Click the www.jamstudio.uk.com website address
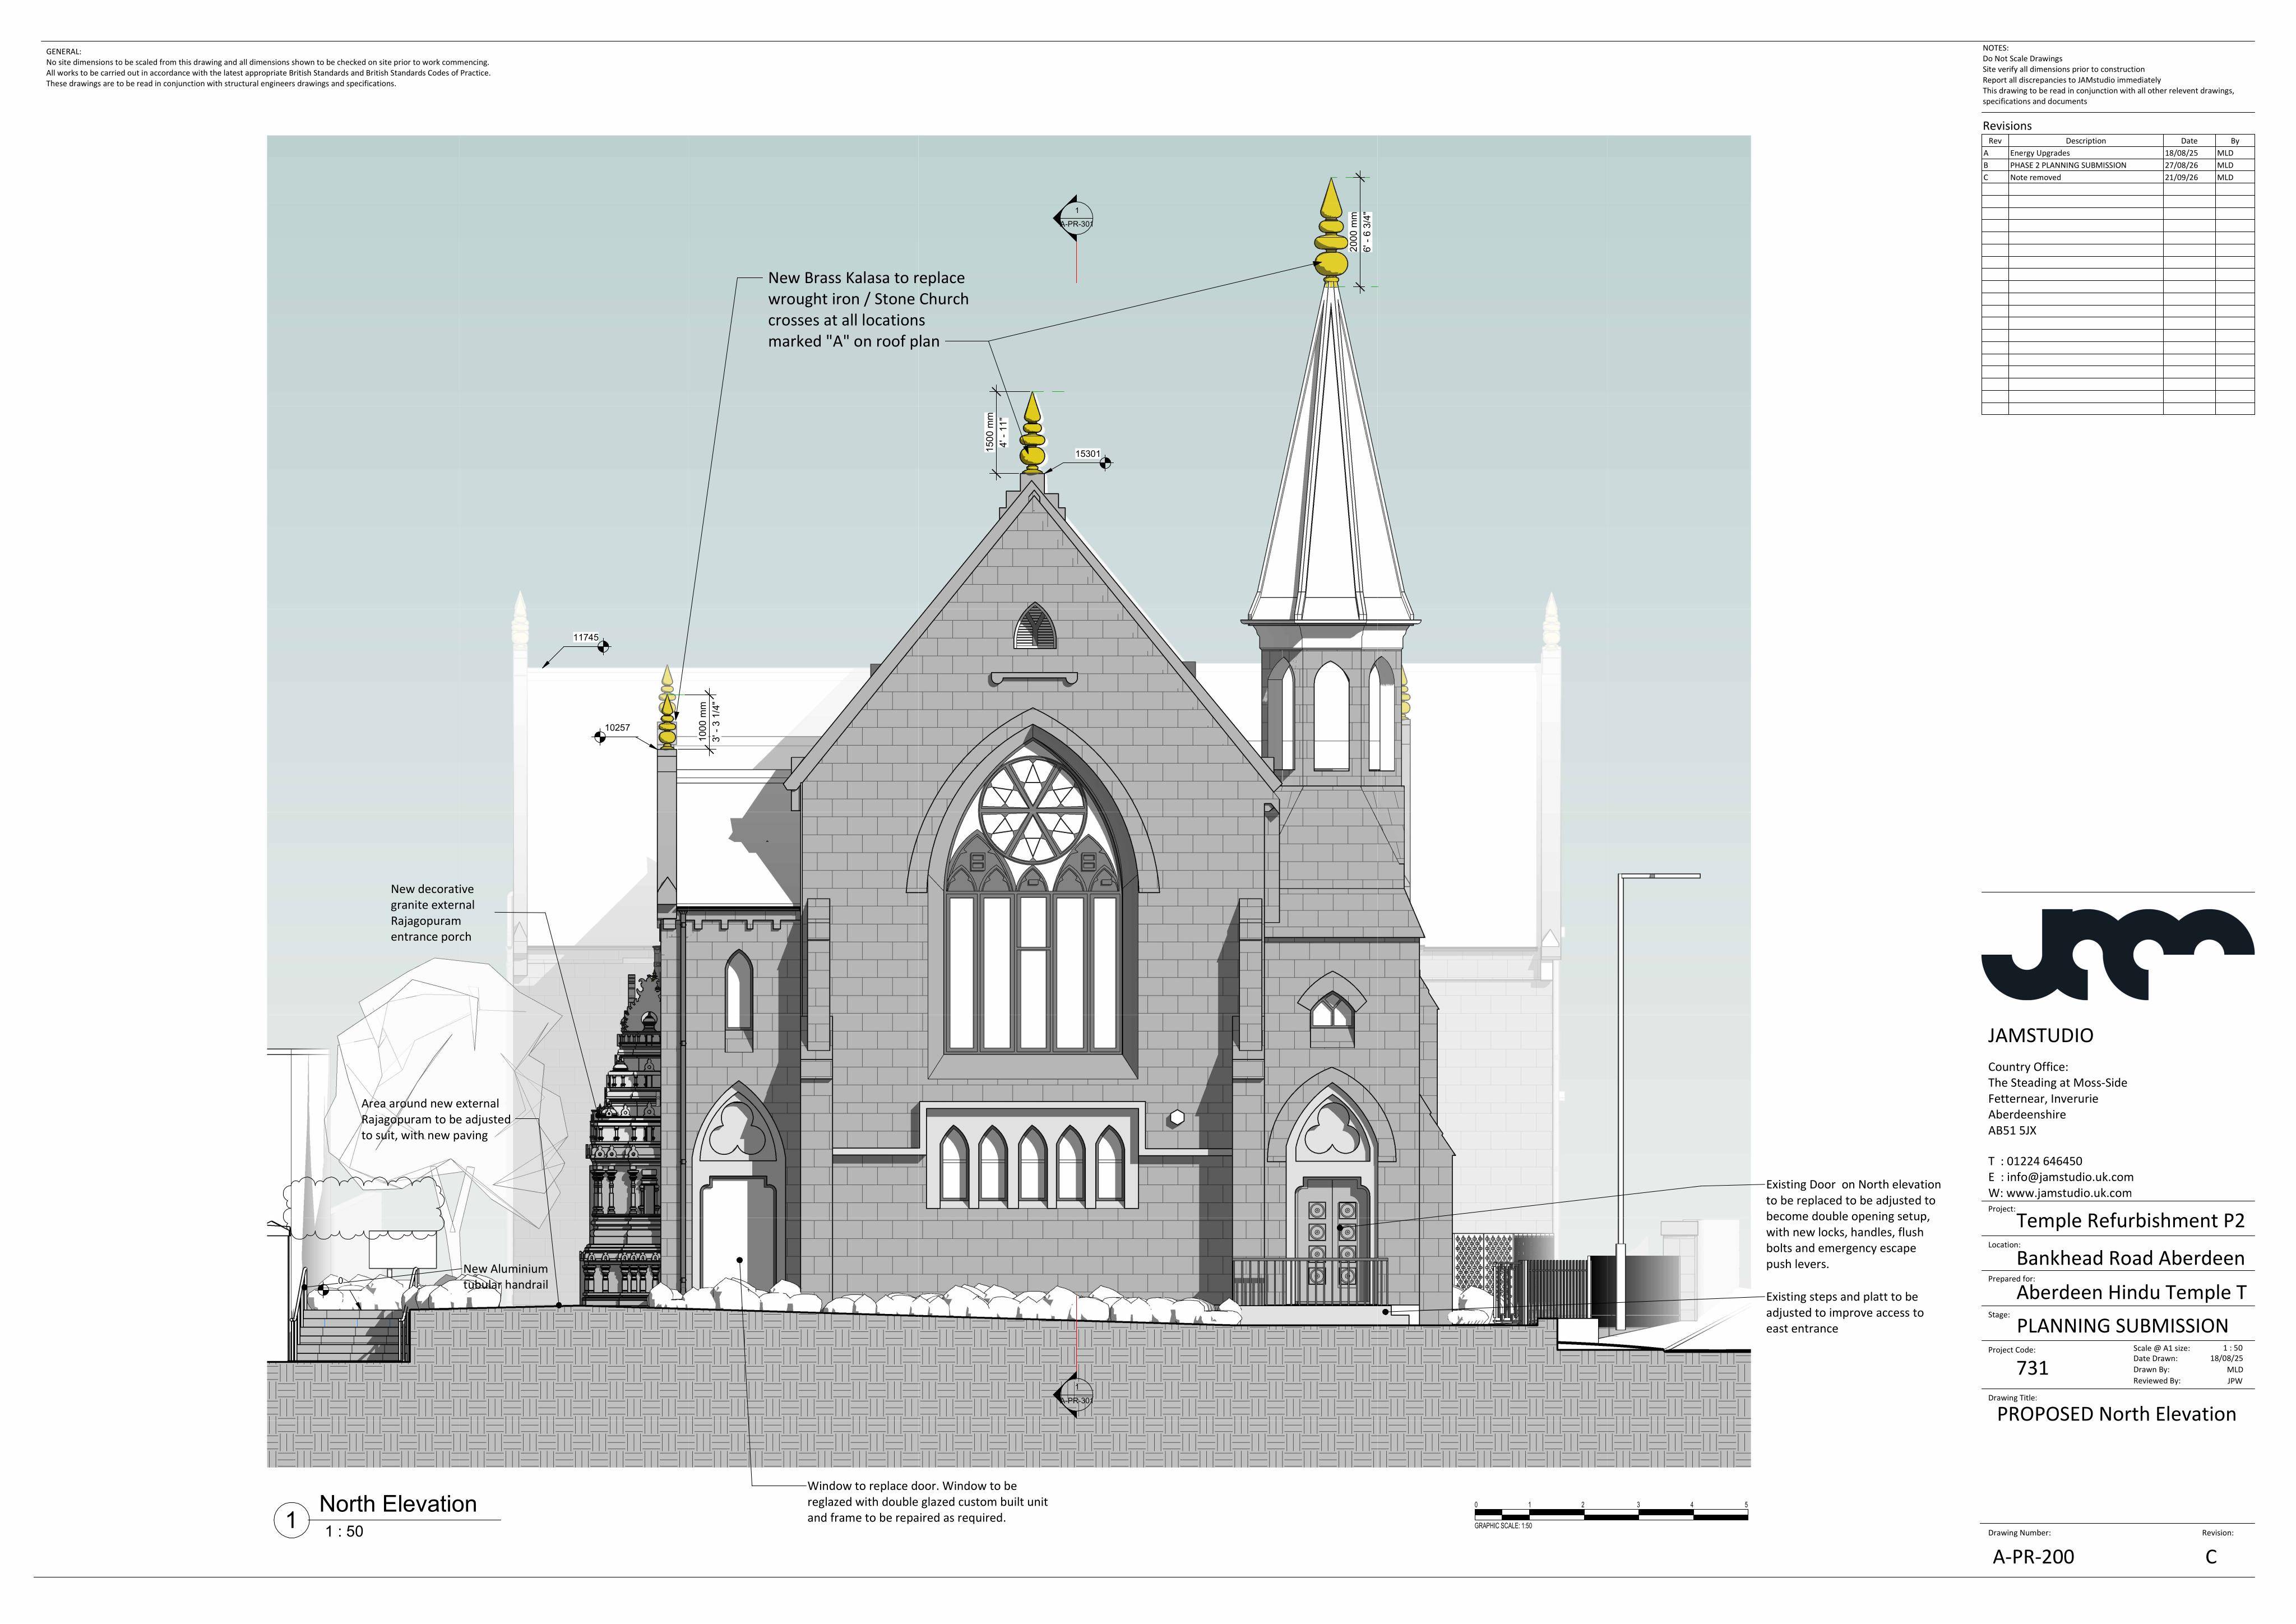This screenshot has width=2296, height=1624. tap(2069, 1193)
